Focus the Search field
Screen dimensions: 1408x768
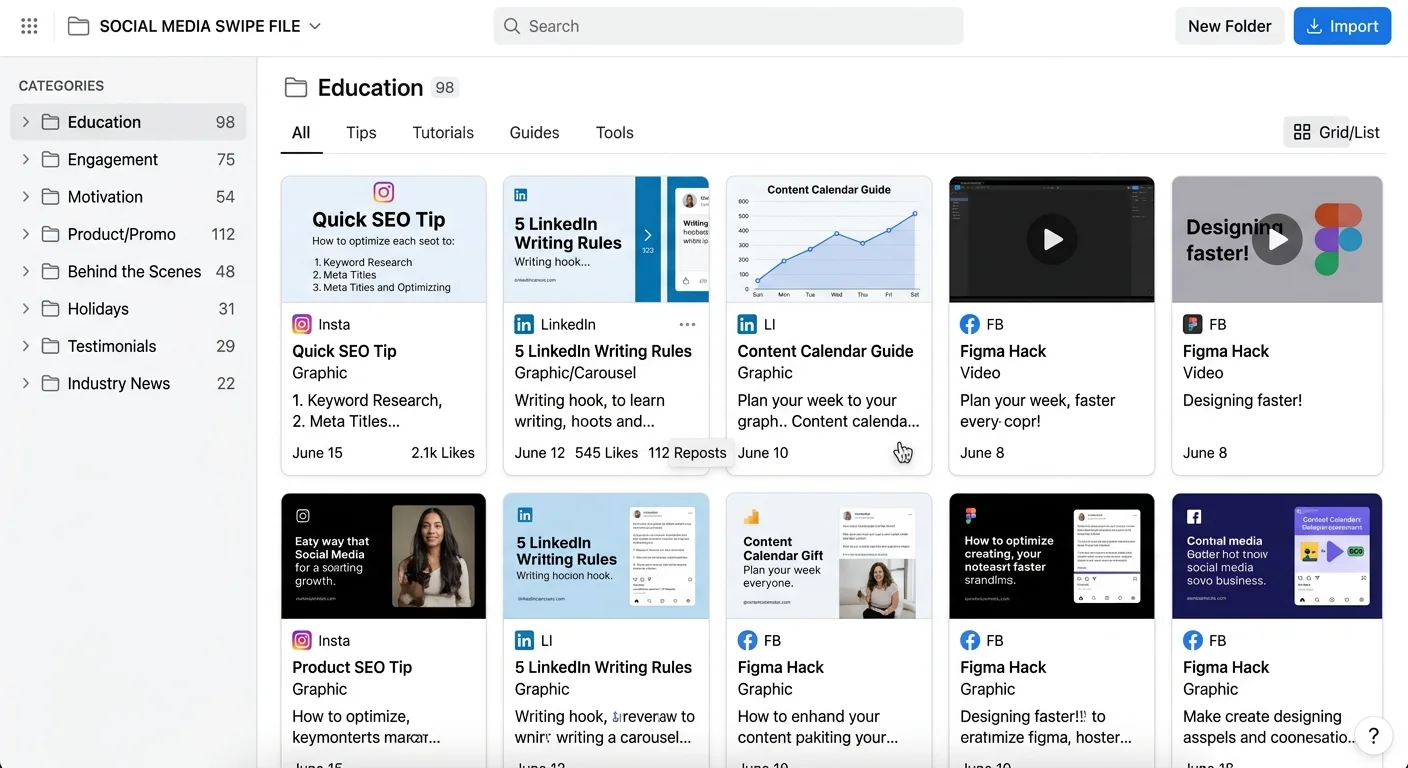pyautogui.click(x=728, y=26)
